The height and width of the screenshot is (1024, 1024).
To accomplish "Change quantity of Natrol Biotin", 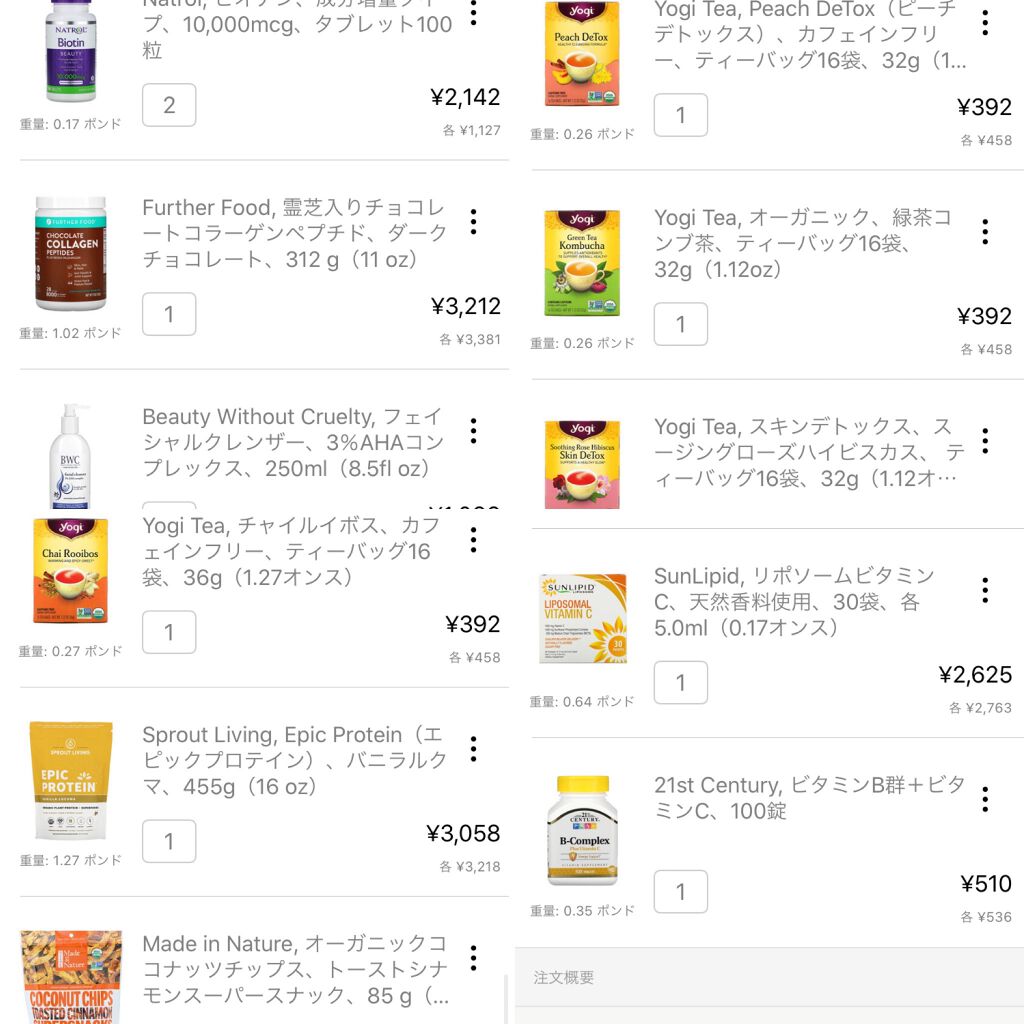I will coord(169,105).
